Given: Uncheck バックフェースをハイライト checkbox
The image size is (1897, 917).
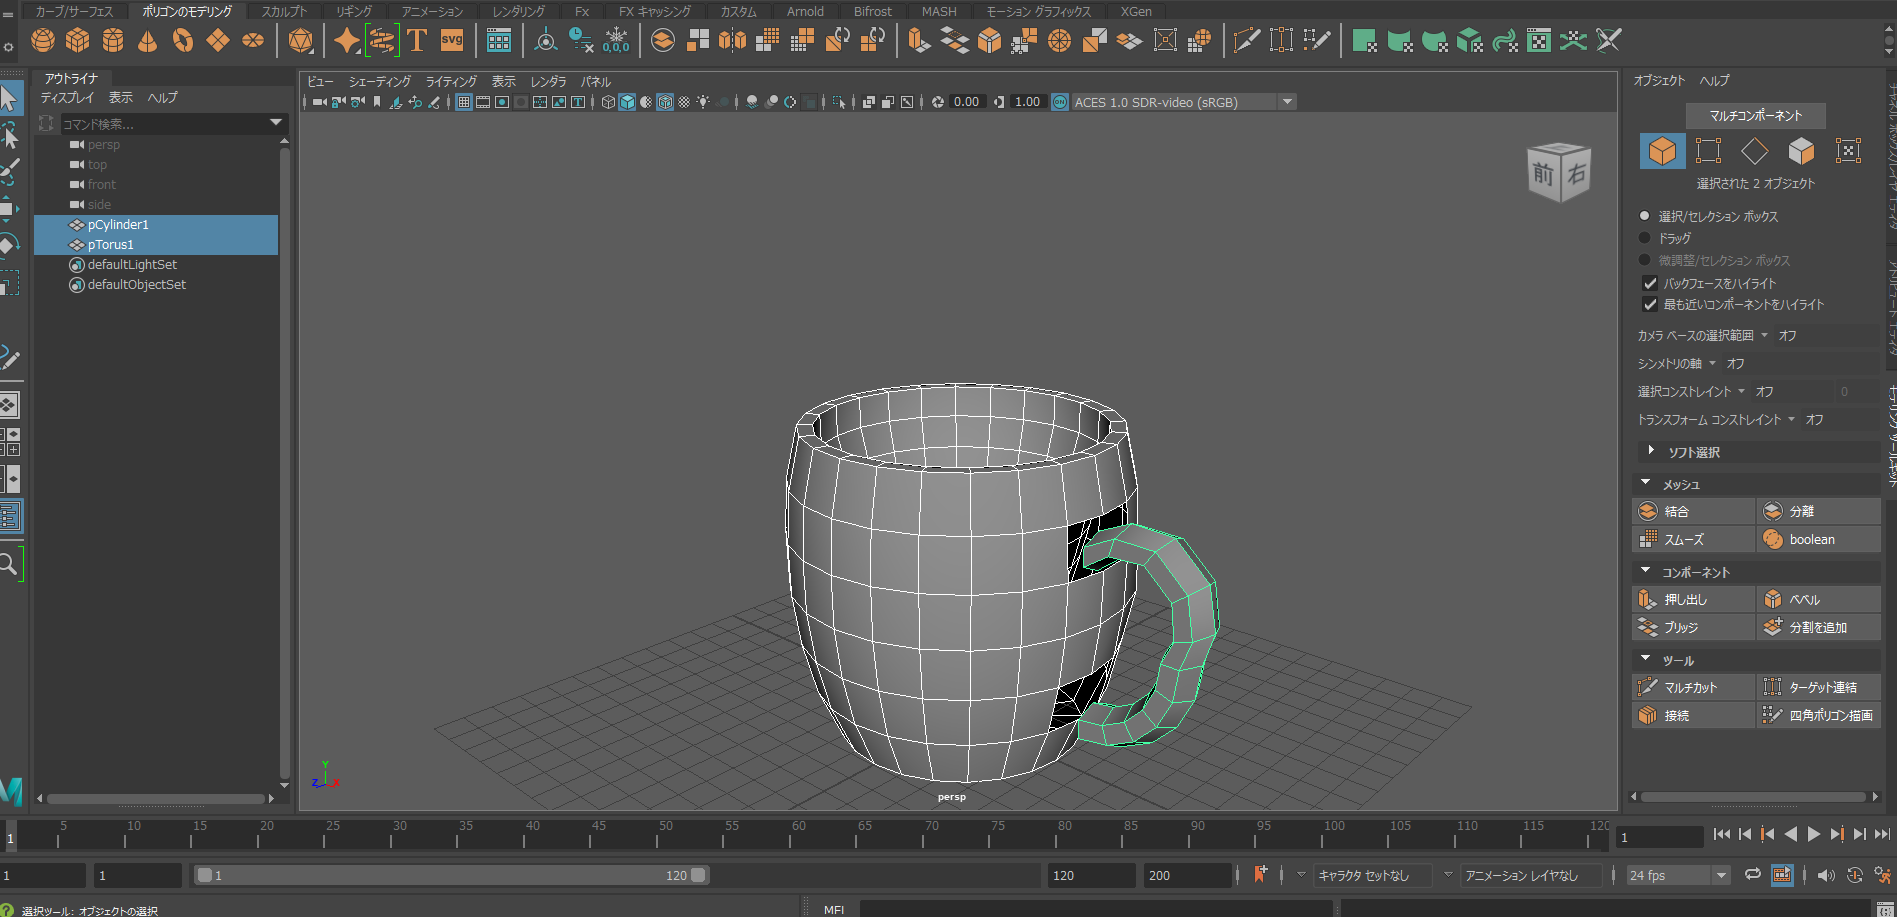Looking at the screenshot, I should click(x=1650, y=284).
